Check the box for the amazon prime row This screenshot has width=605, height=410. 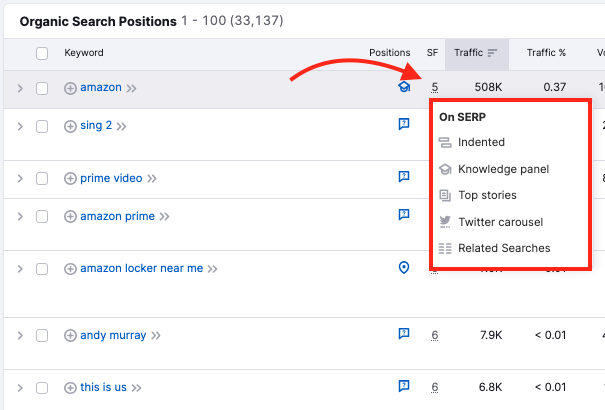(x=42, y=216)
